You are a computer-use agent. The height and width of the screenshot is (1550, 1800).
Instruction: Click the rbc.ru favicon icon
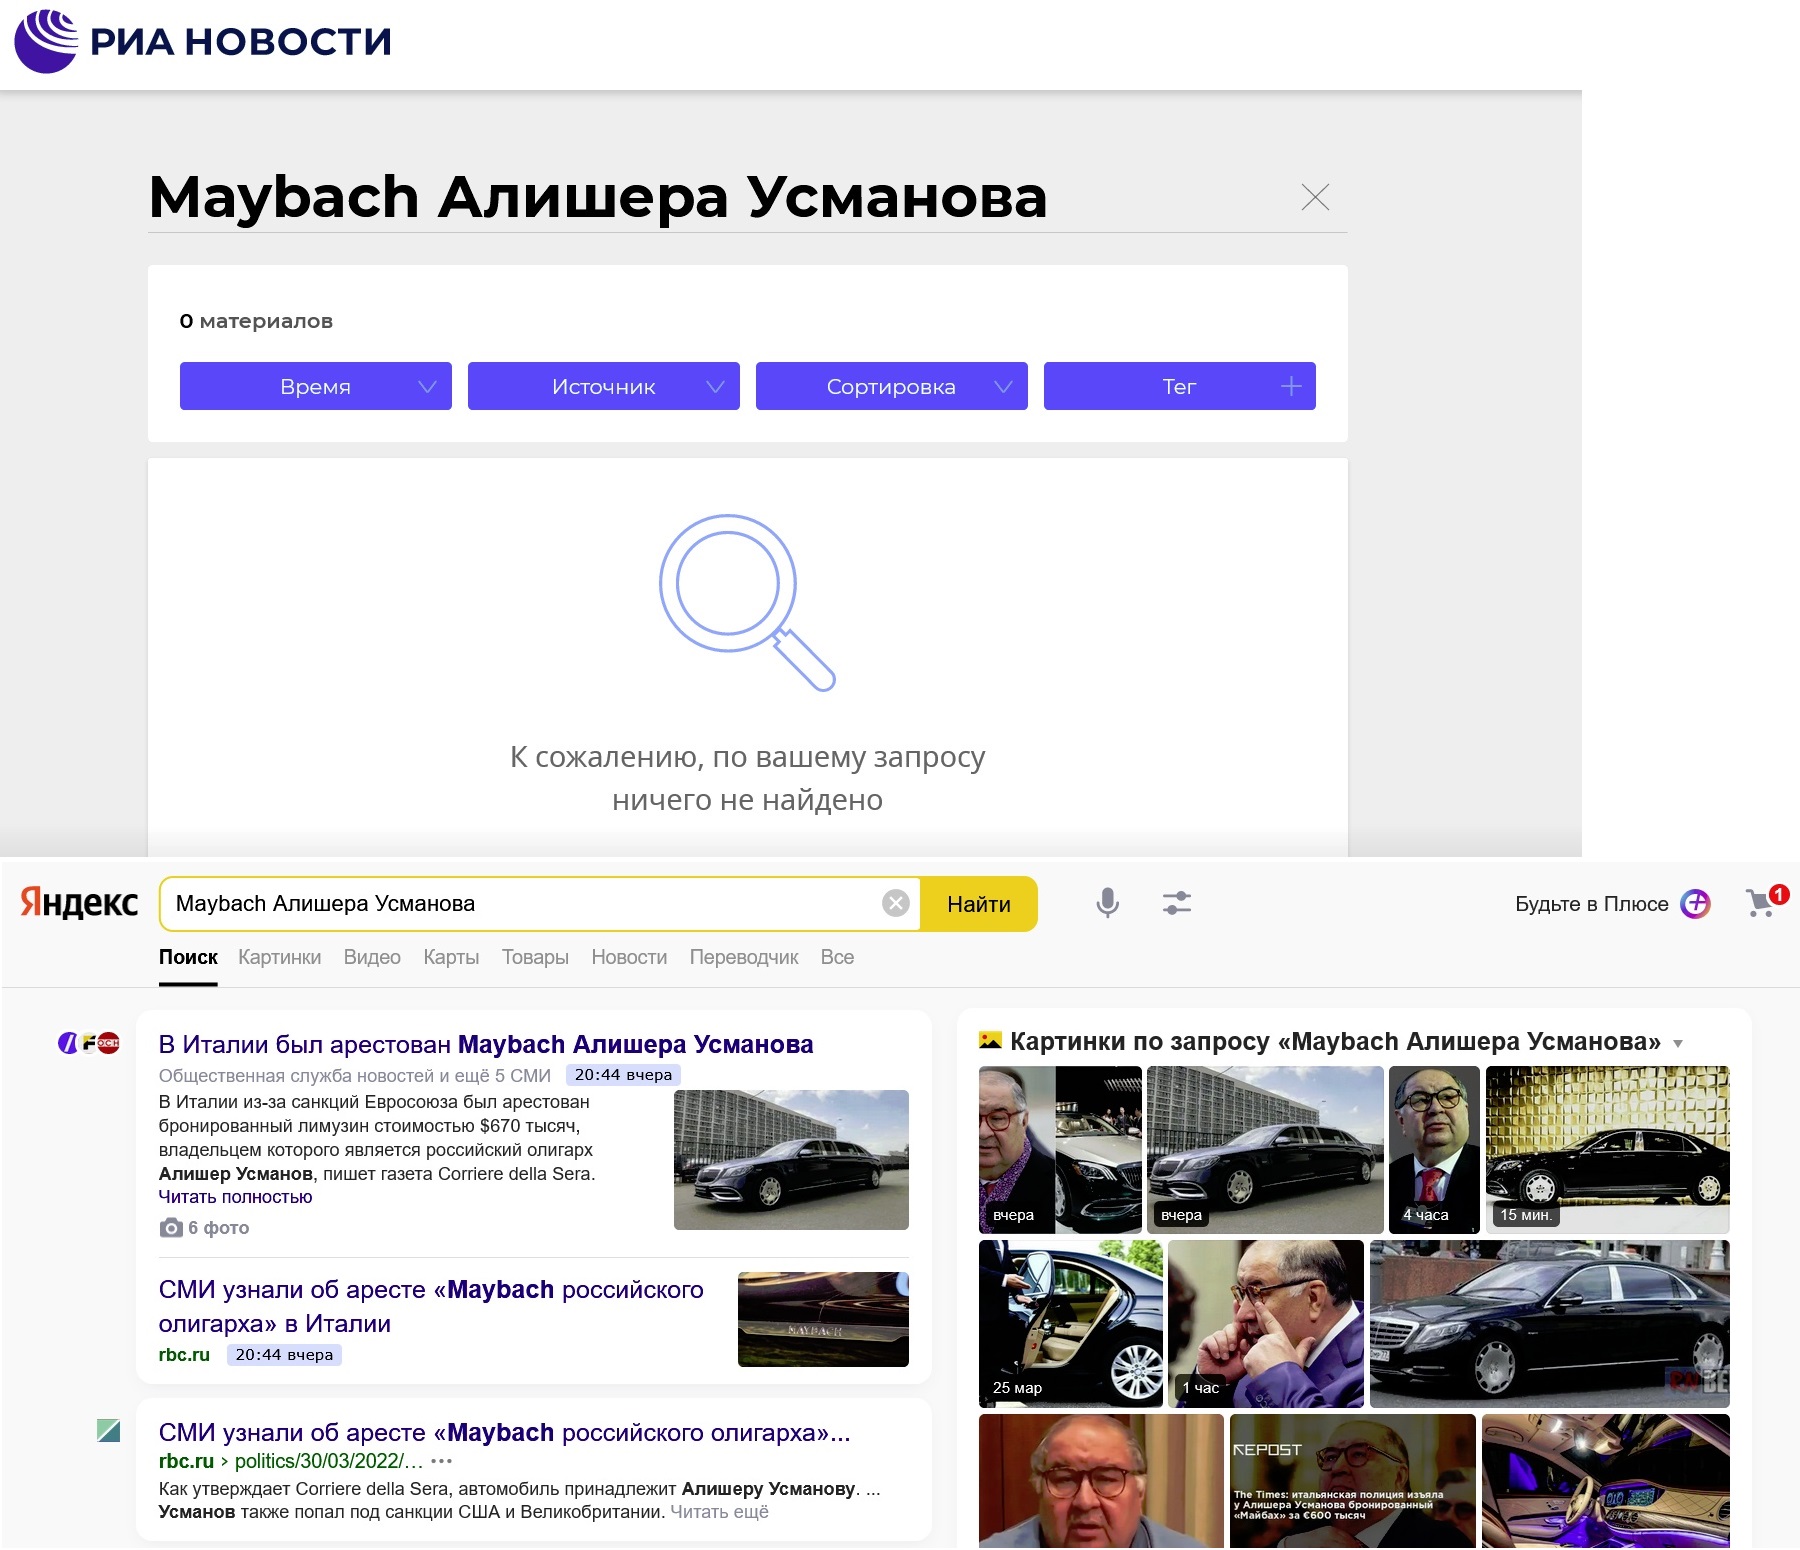pos(109,1431)
